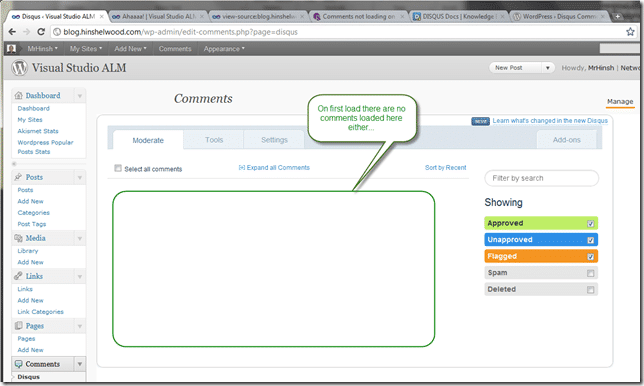Open the My Sites admin bar menu
The width and height of the screenshot is (644, 386).
tap(85, 48)
